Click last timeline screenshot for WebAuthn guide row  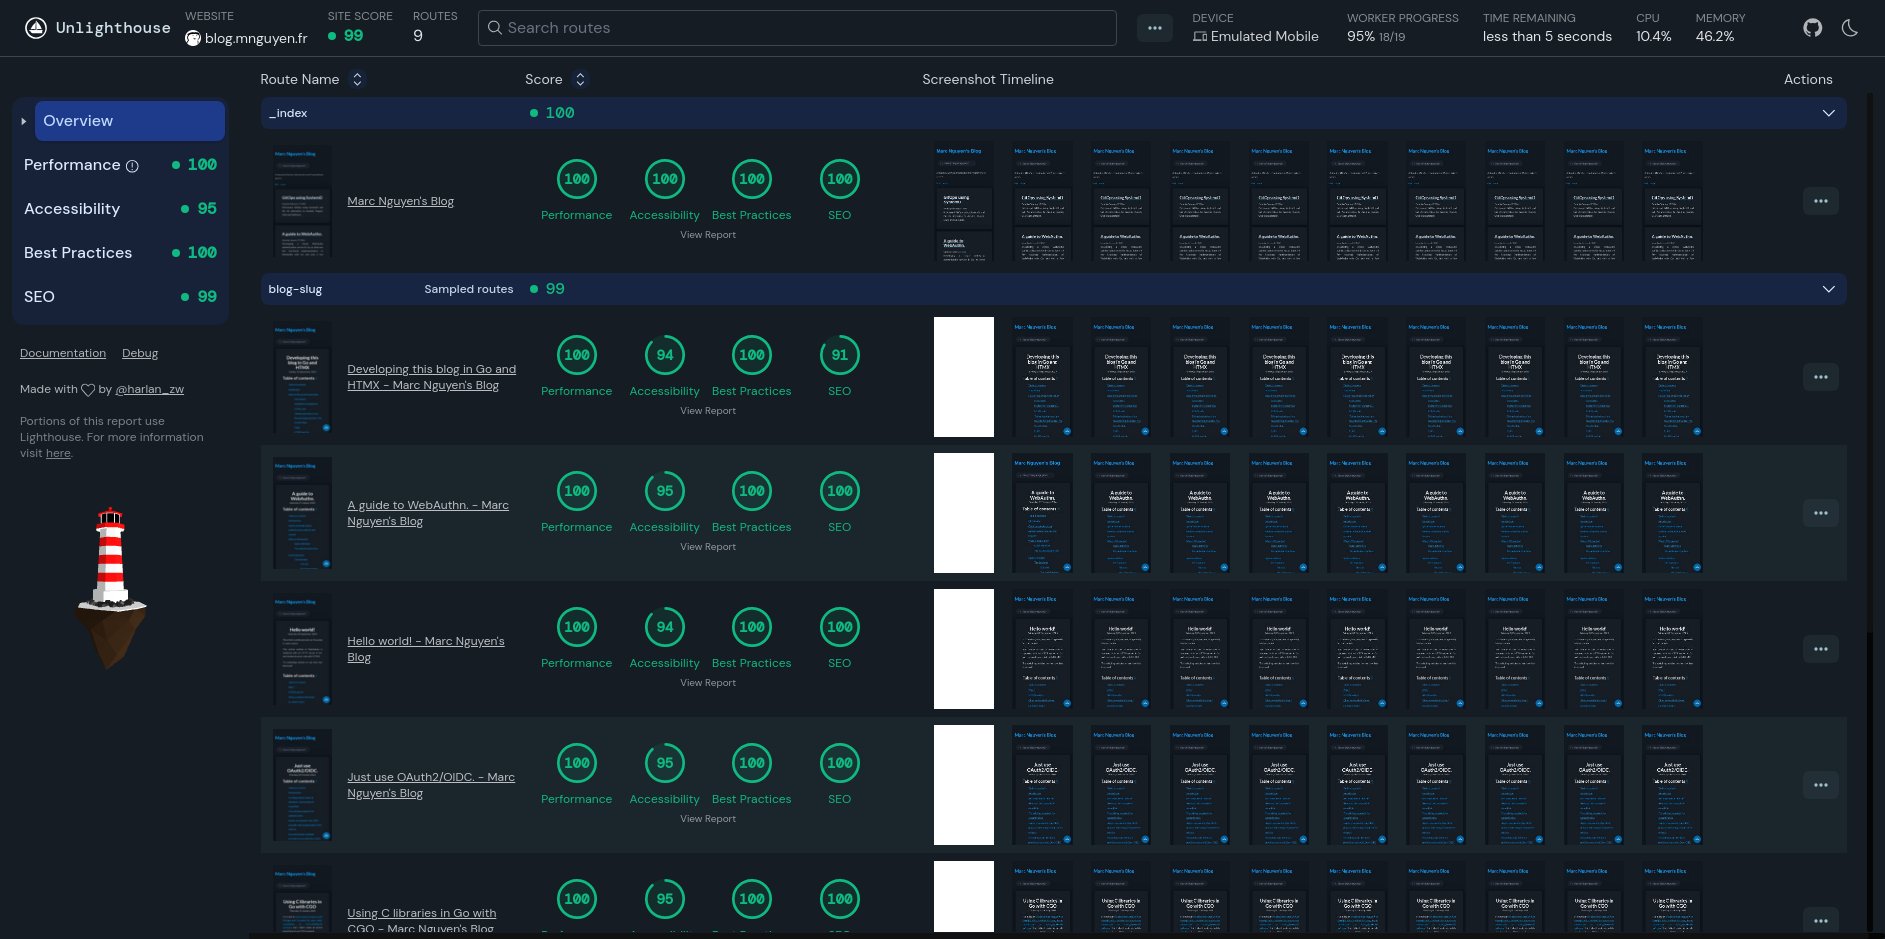(x=1673, y=513)
